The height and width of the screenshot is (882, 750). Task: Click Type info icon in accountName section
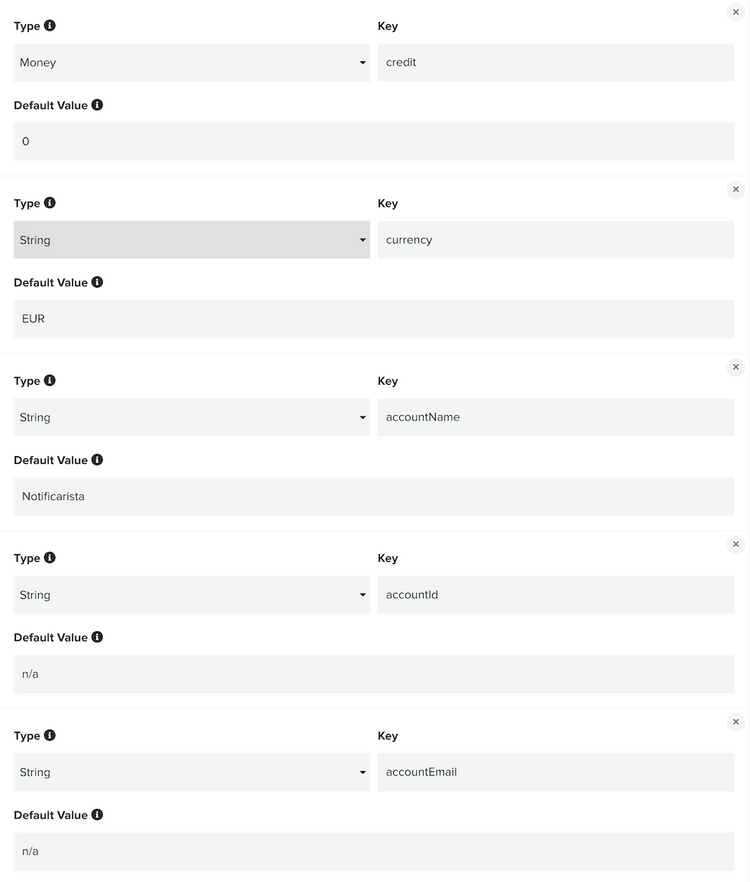coord(50,381)
